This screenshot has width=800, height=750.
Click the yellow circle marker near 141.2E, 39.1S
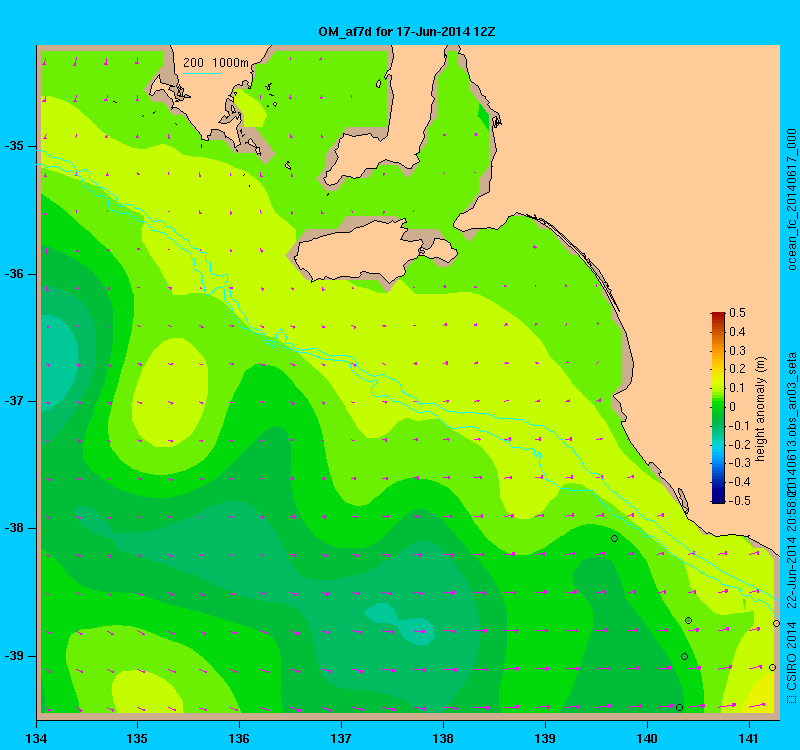[x=772, y=667]
